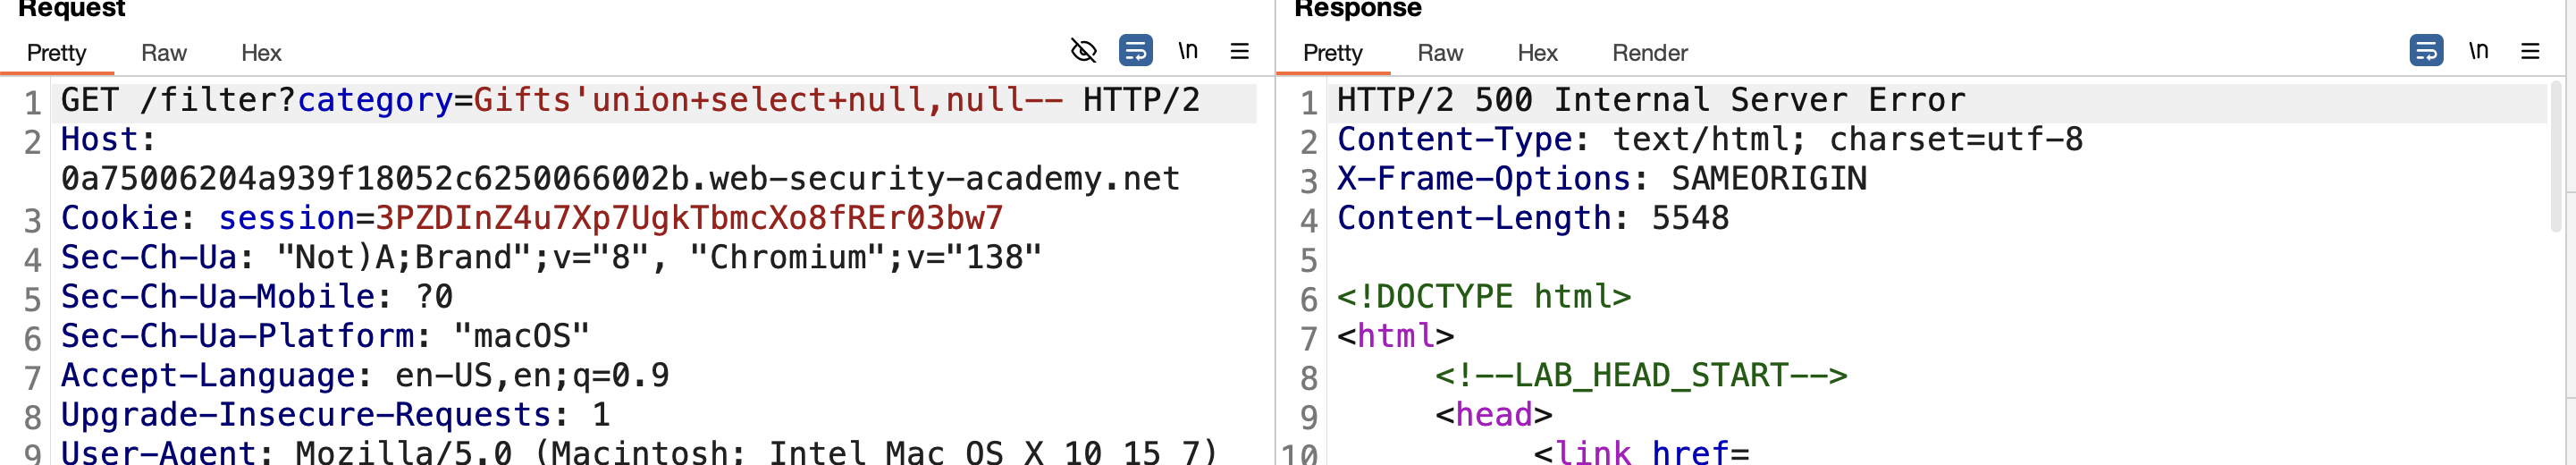Click the Sec-Ch-Ua-Platform "macOS" line
The image size is (2576, 465).
point(325,336)
